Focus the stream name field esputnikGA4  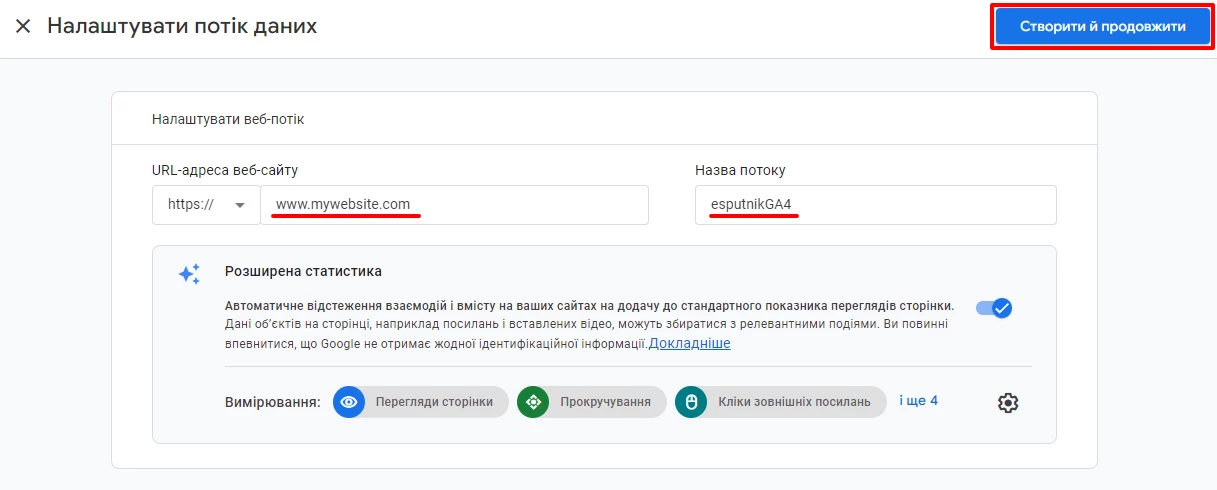tap(876, 204)
